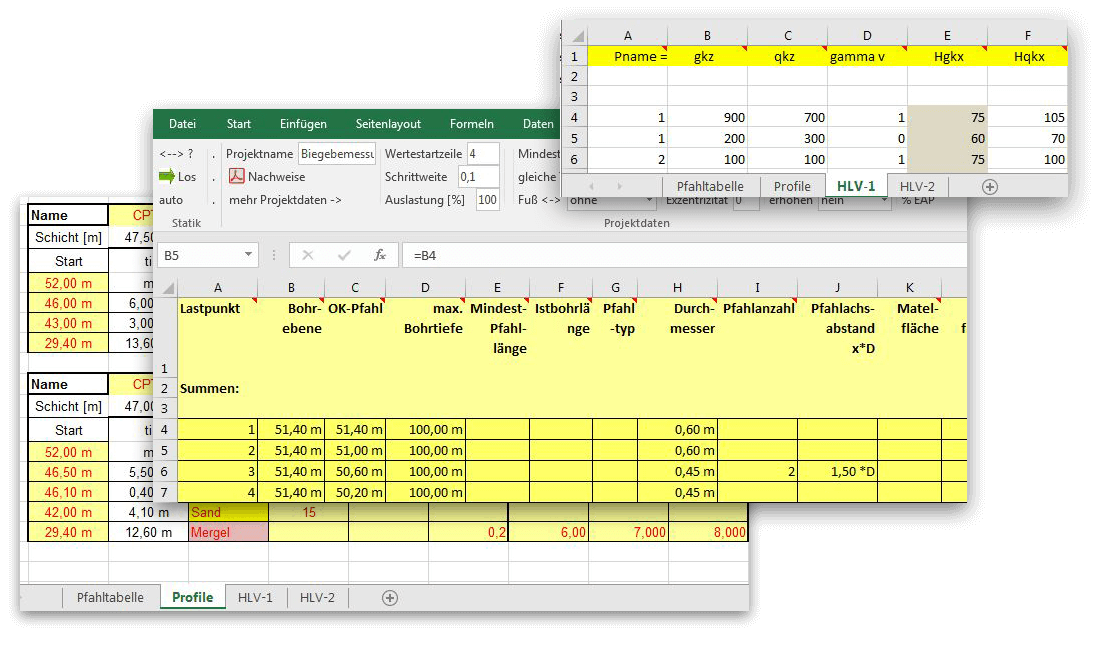Image resolution: width=1095 pixels, height=648 pixels.
Task: Click cell with 50,60 m OK-Pfahl
Action: coord(355,471)
